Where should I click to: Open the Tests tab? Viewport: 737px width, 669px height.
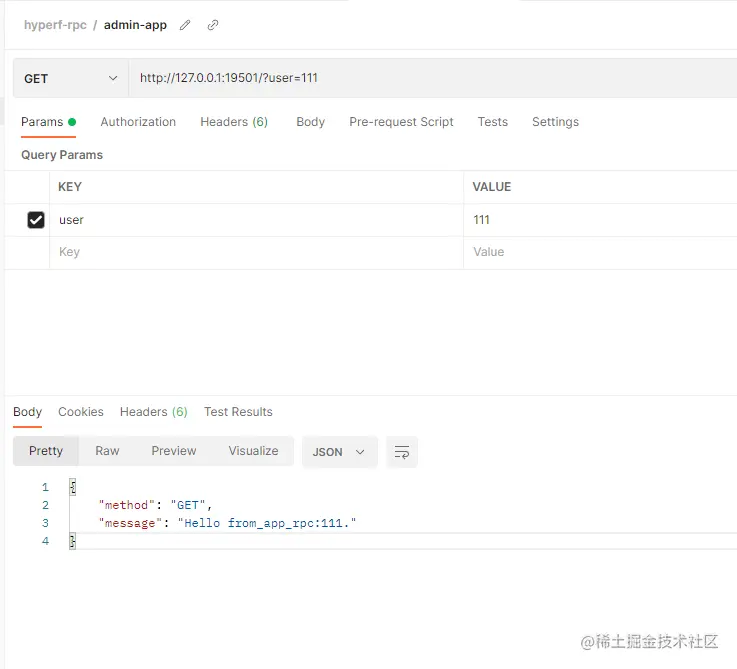point(493,122)
